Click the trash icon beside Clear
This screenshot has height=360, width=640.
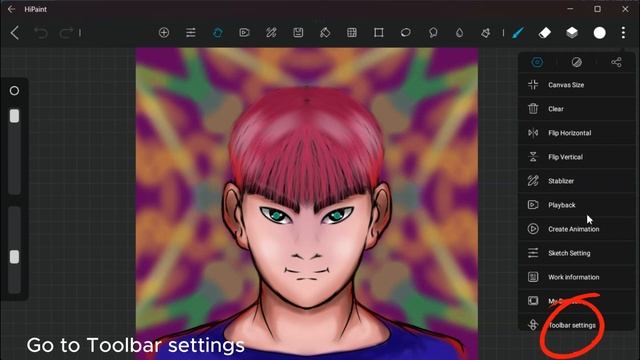coord(533,109)
